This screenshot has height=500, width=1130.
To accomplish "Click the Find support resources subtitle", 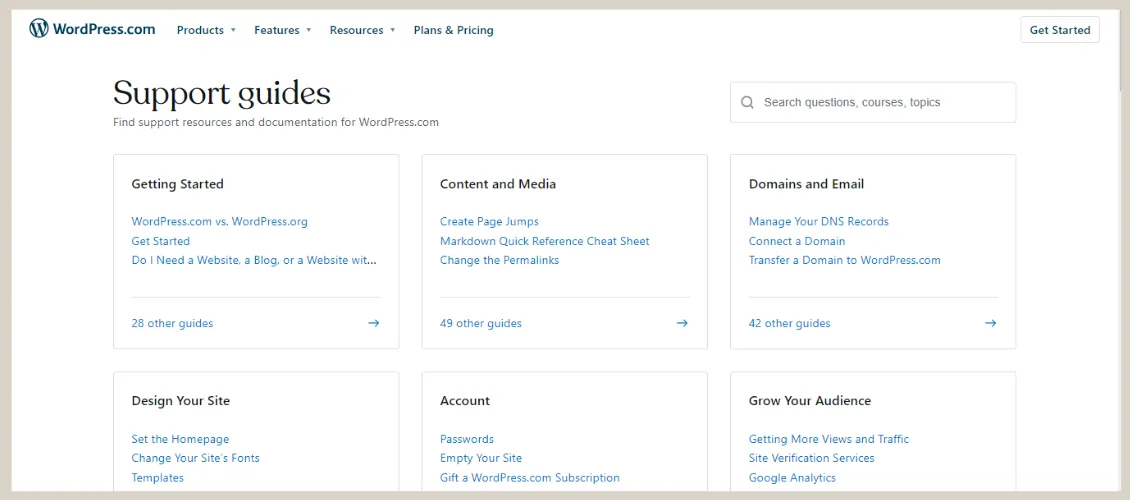I will 276,122.
